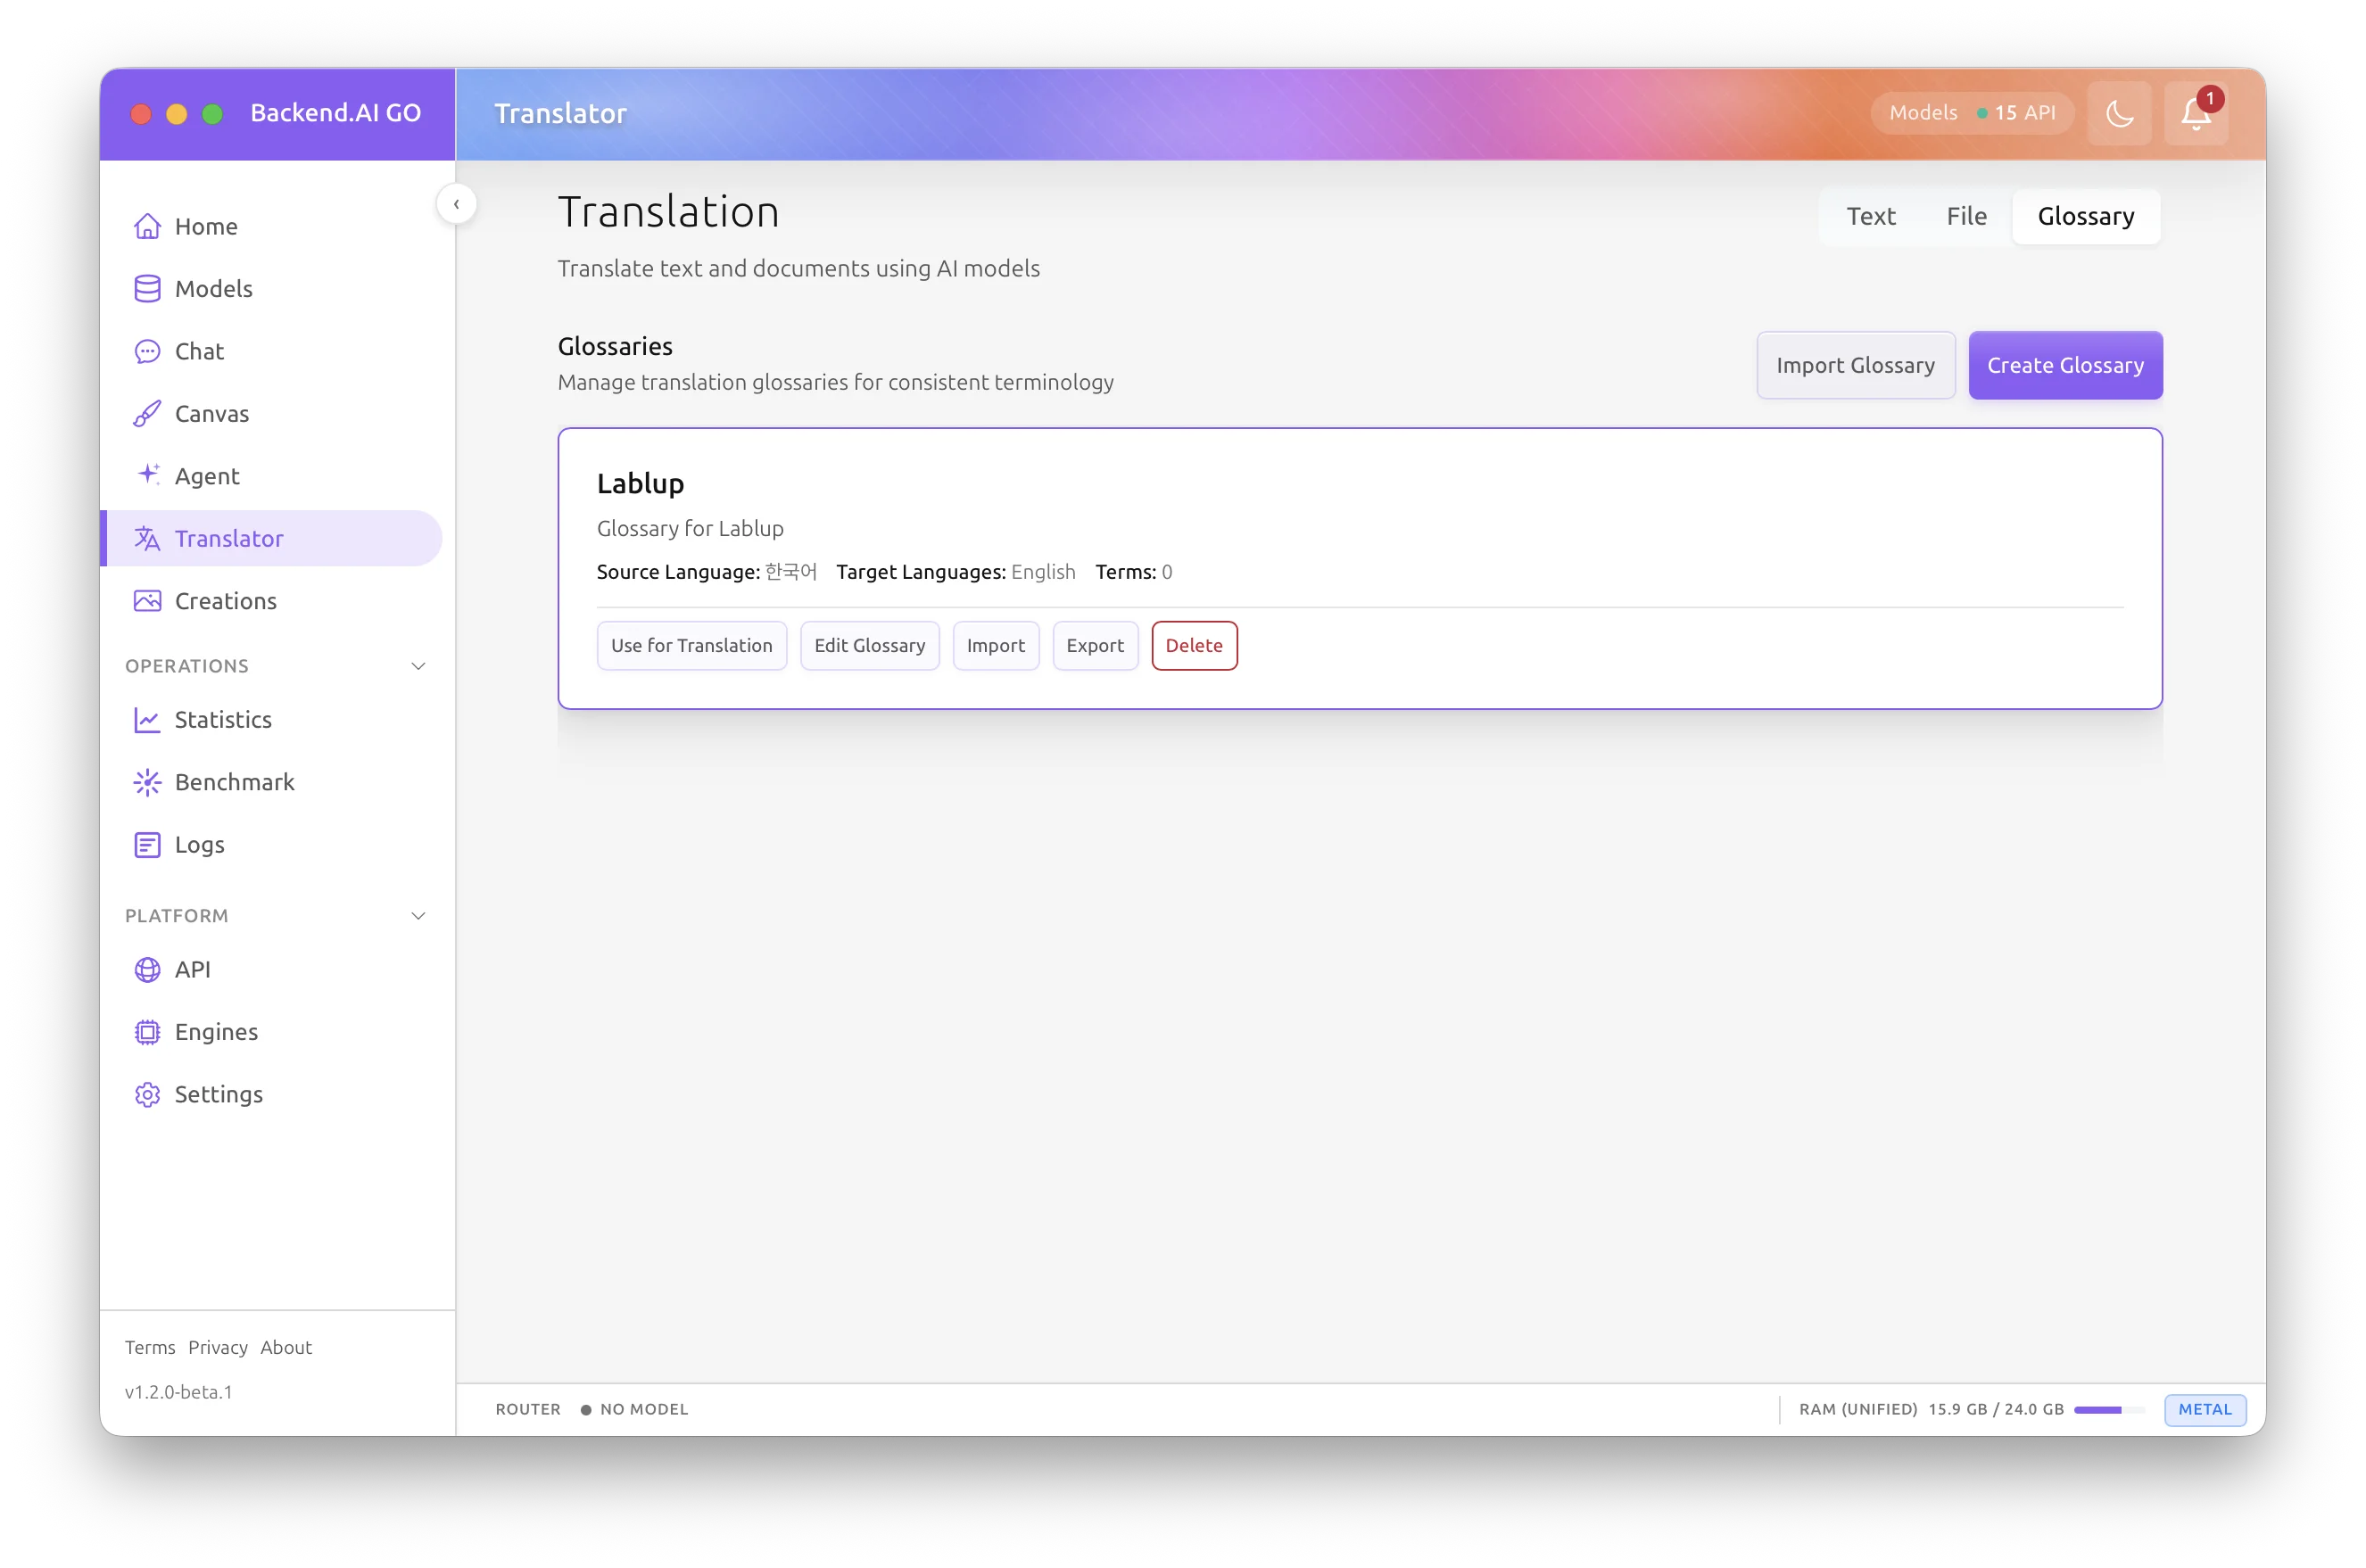Image resolution: width=2366 pixels, height=1568 pixels.
Task: Click the Engines chip icon
Action: point(147,1032)
